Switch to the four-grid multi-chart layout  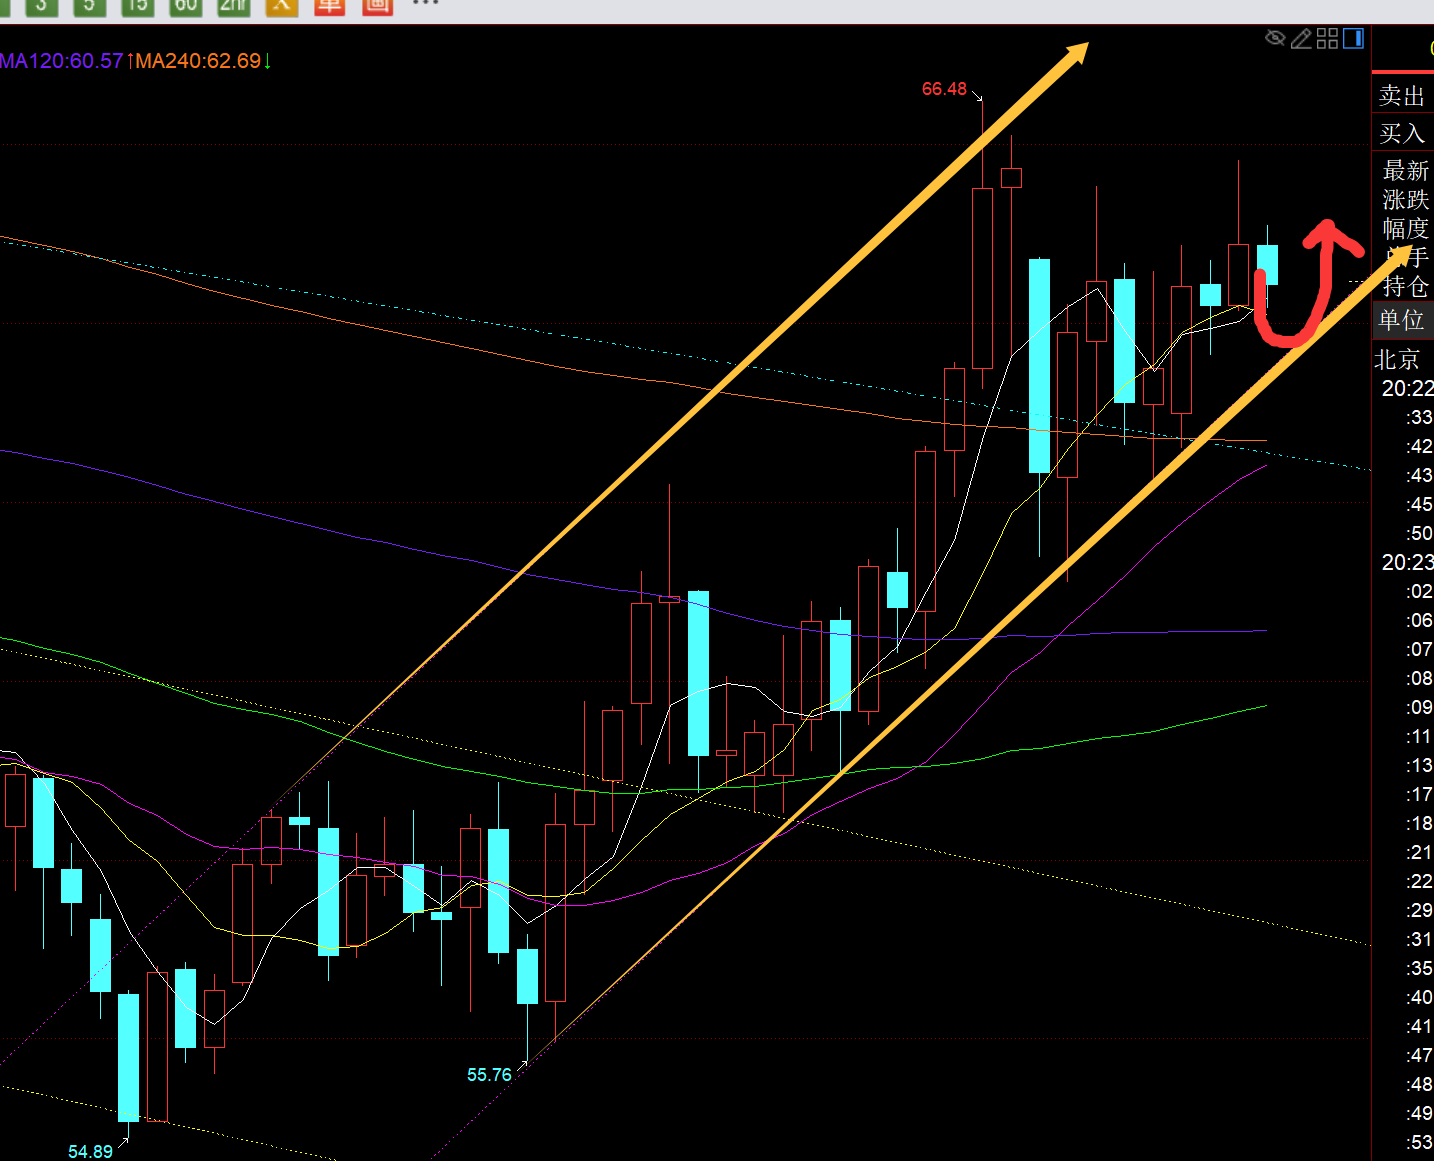click(1327, 39)
